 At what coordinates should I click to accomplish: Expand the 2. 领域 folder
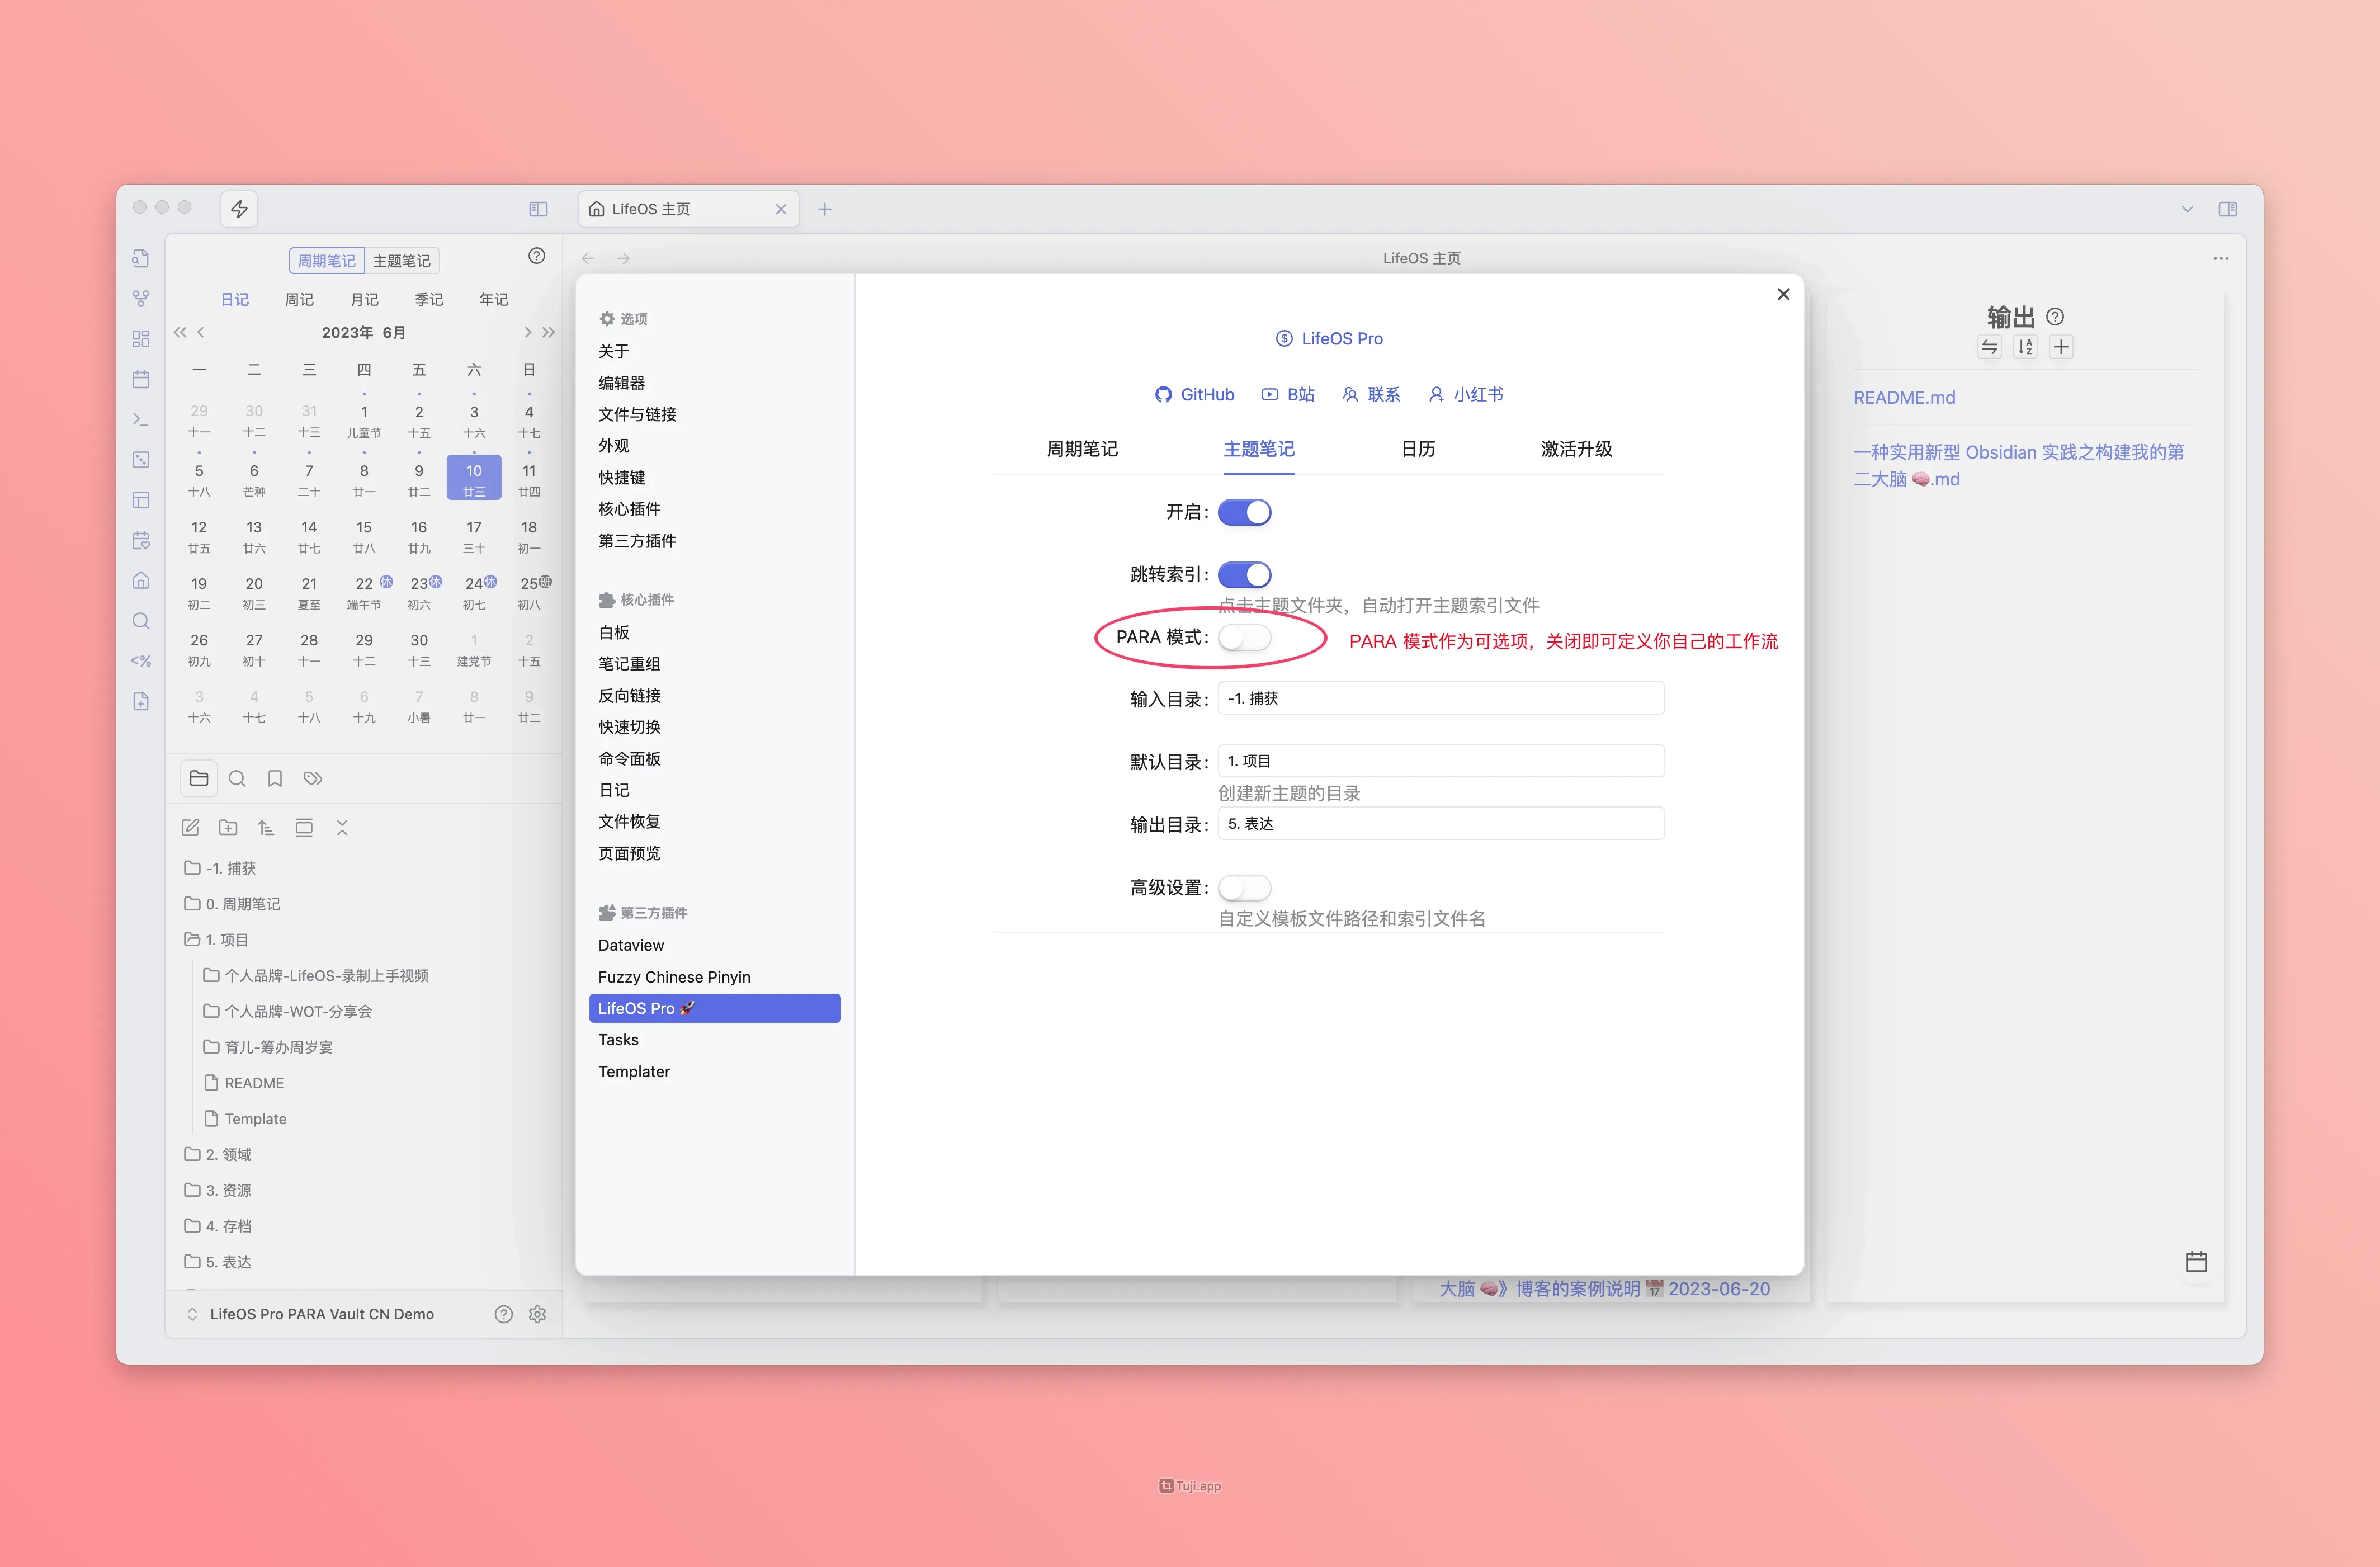point(228,1154)
